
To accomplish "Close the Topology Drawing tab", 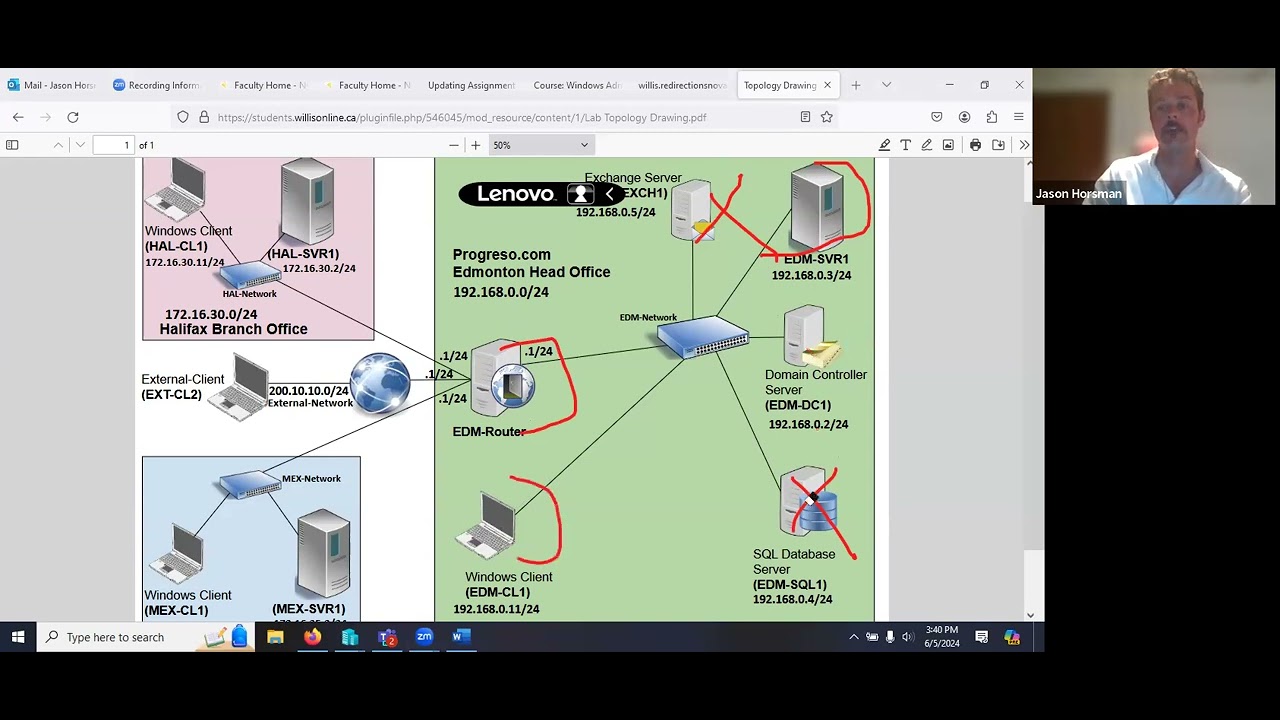I will click(827, 85).
